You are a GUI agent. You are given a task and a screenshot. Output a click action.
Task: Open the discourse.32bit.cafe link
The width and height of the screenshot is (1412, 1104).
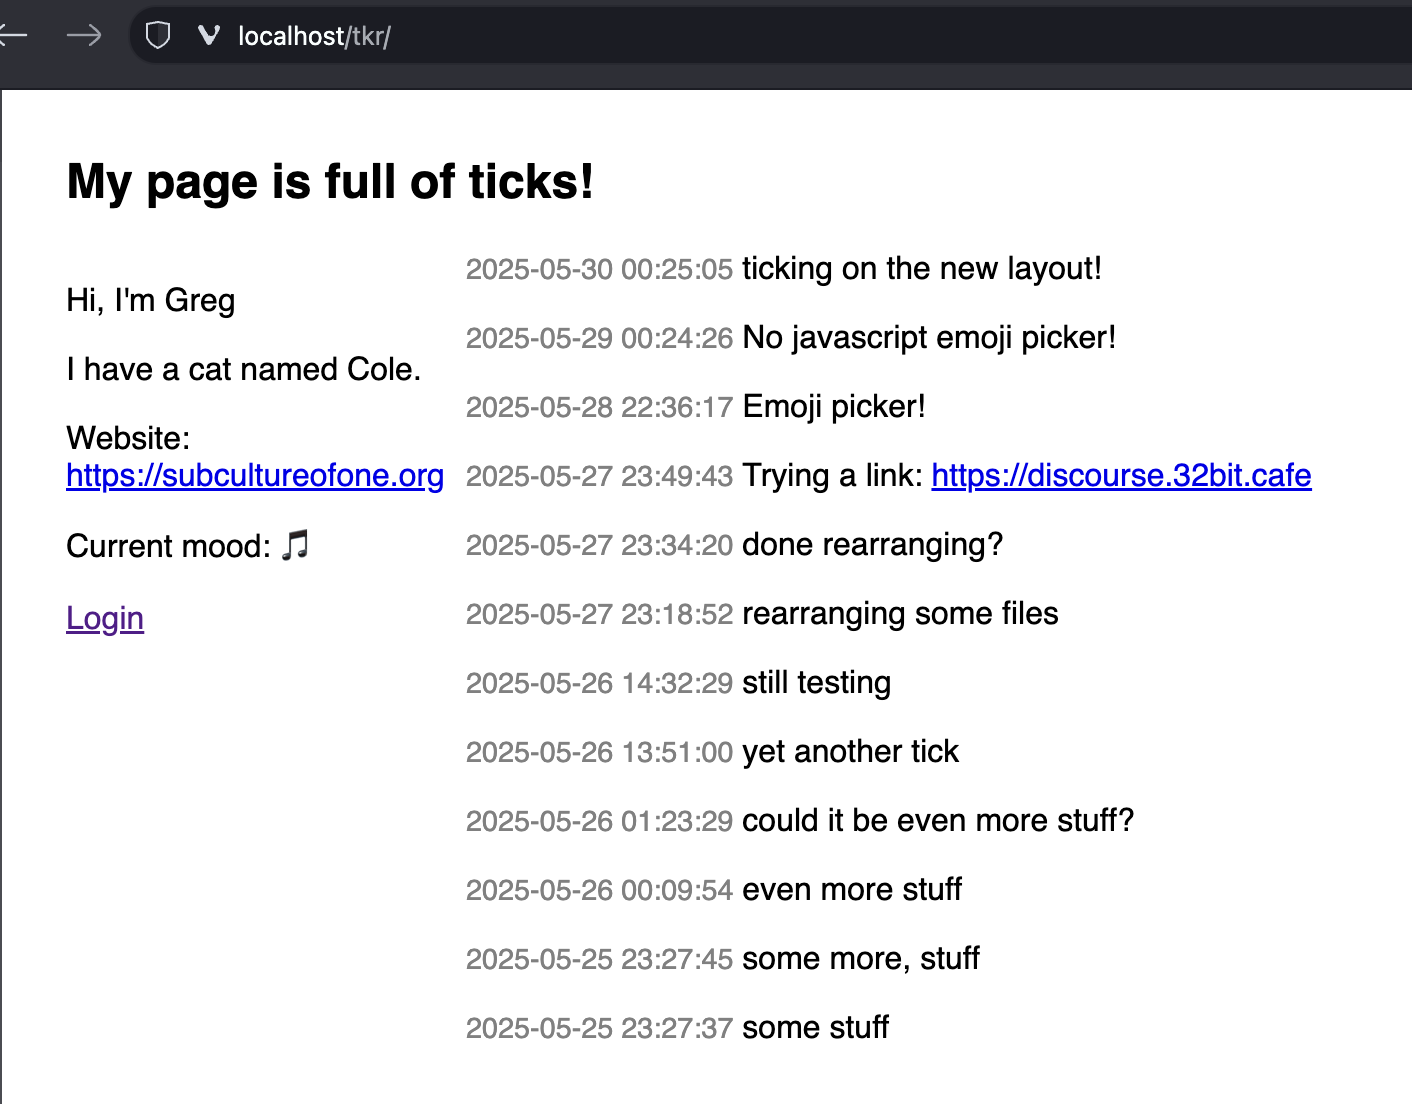[x=1121, y=475]
